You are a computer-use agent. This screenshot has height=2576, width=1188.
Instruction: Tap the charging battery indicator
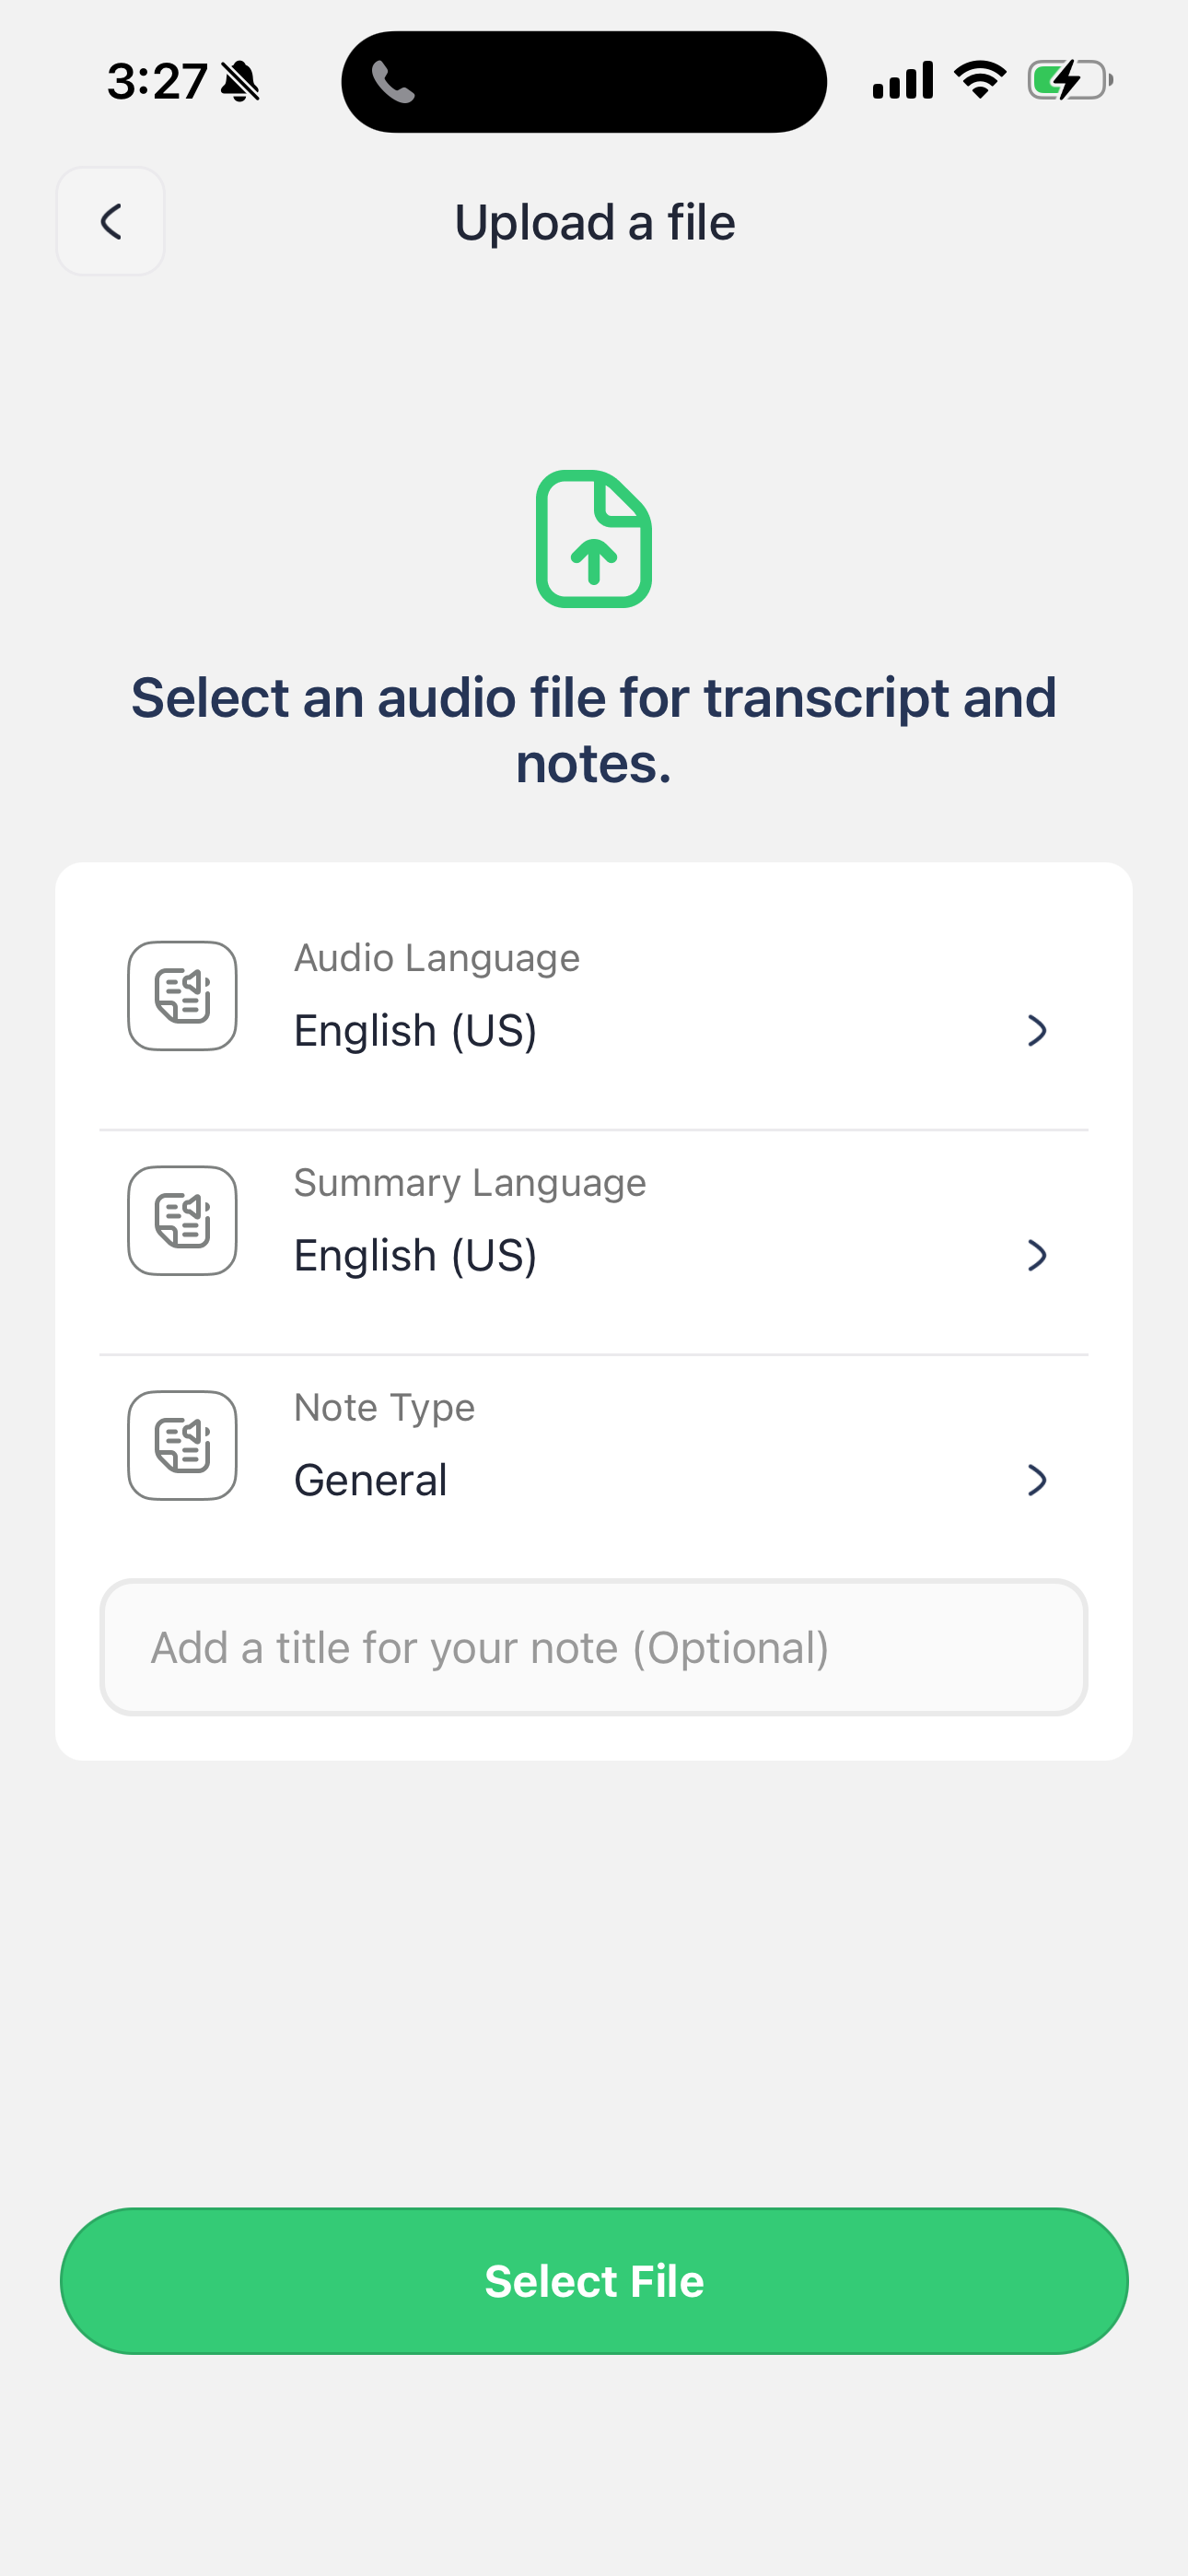(x=1069, y=80)
